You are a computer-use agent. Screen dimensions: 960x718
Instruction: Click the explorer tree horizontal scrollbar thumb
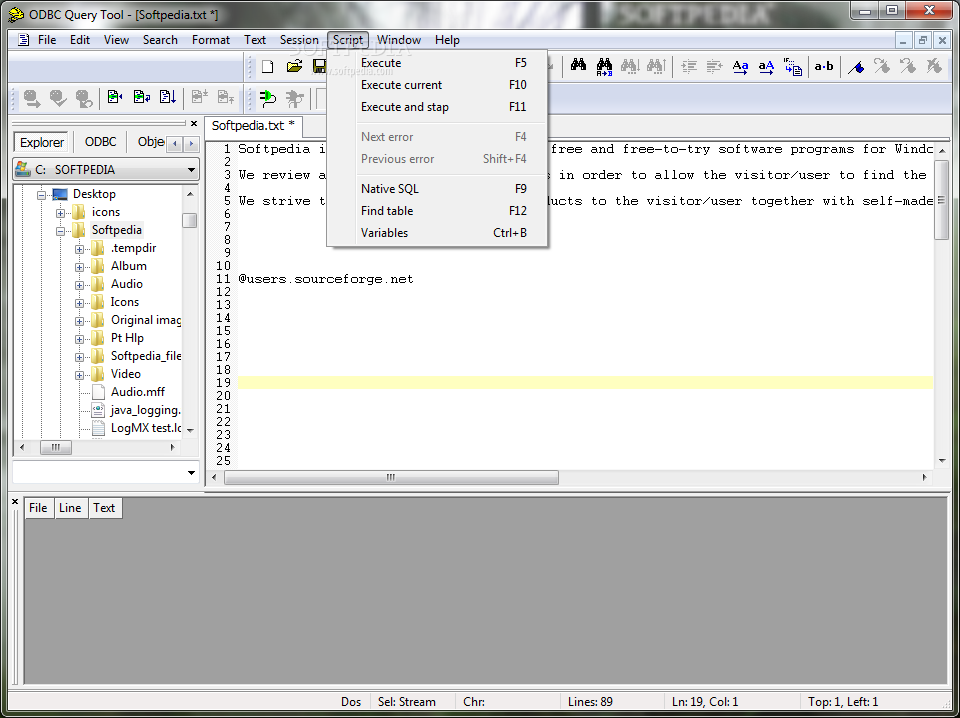click(56, 447)
